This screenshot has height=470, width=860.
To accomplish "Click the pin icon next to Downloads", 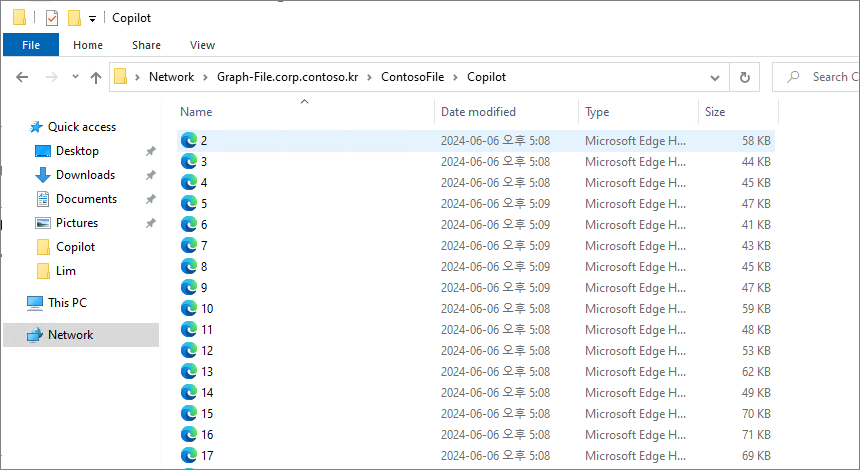I will 150,175.
